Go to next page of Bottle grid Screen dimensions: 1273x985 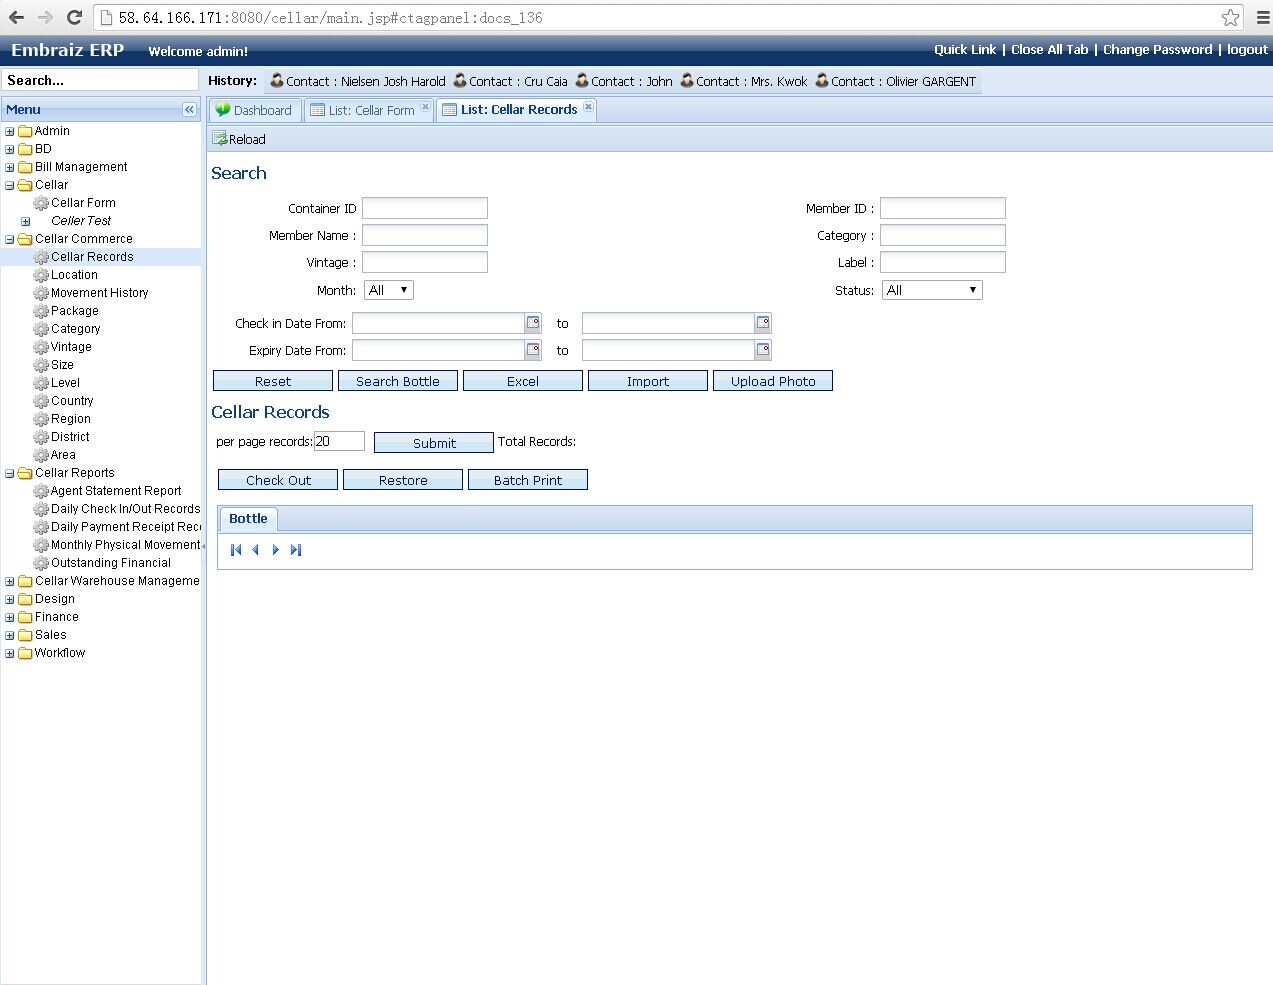click(x=276, y=550)
